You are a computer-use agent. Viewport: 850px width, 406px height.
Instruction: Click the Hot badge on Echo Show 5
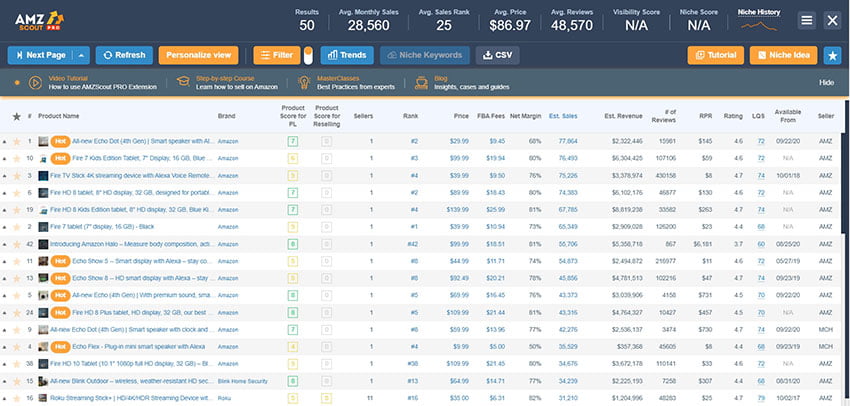coord(60,261)
